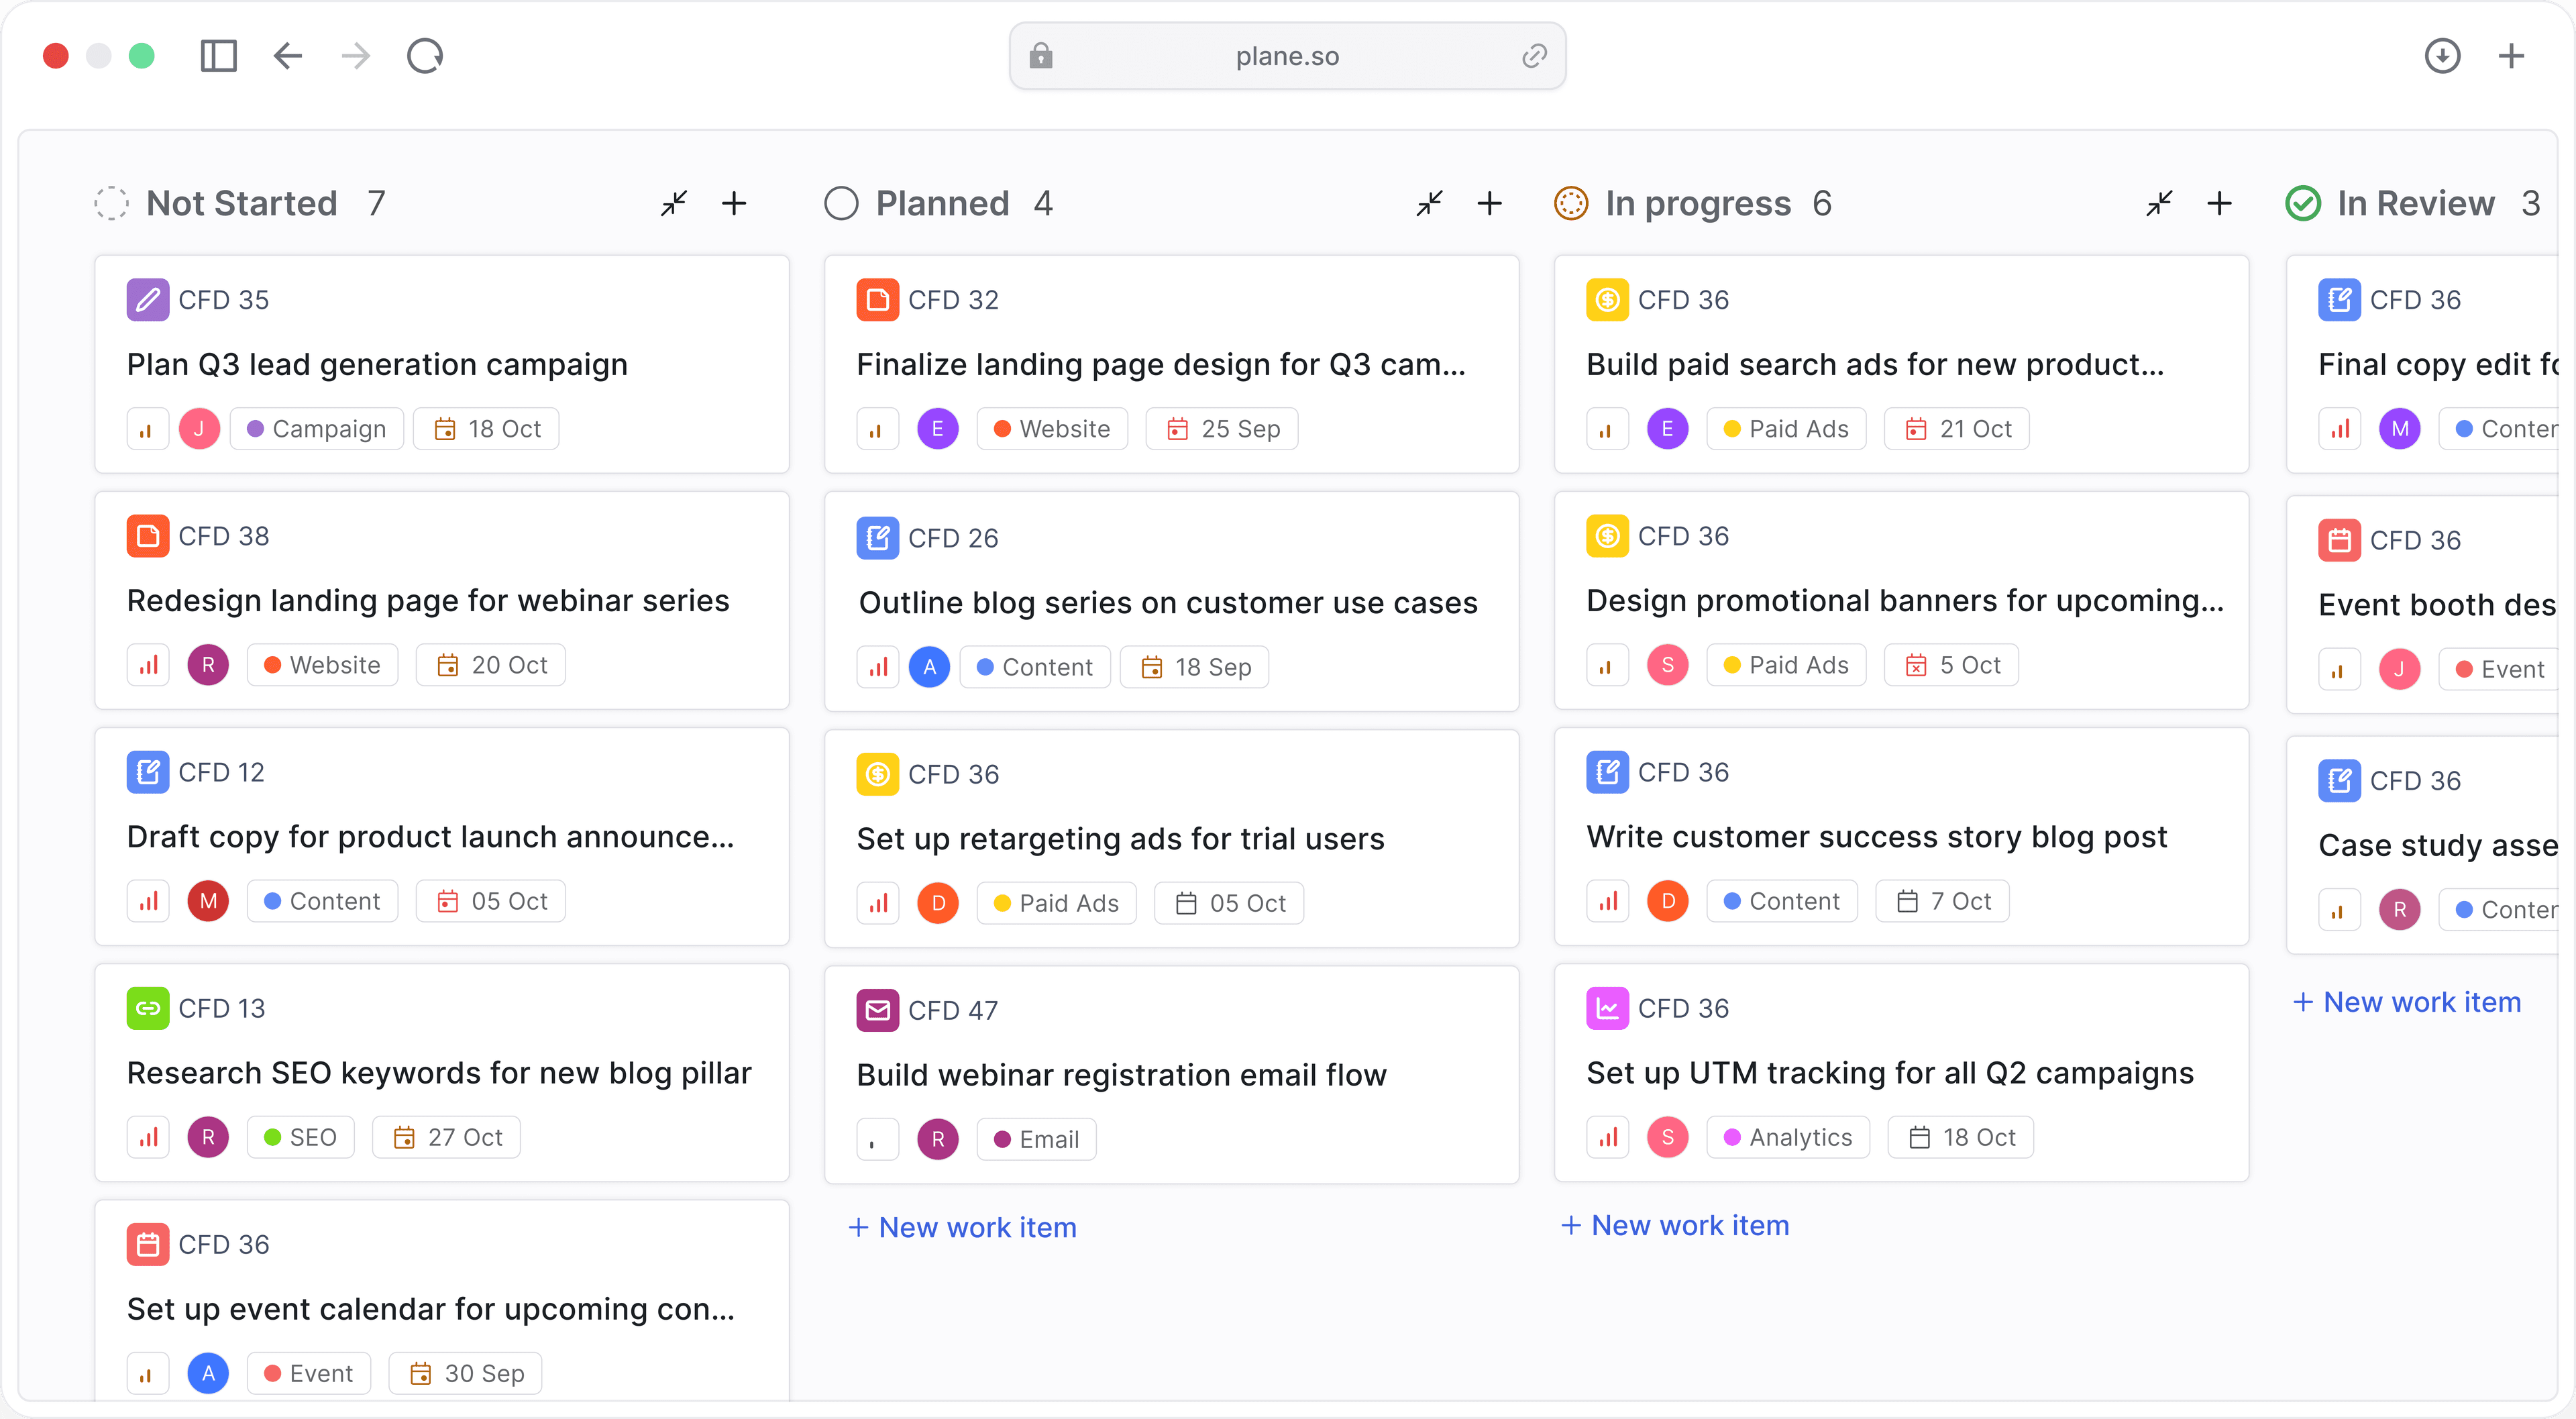Collapse the Not Started column

click(674, 204)
